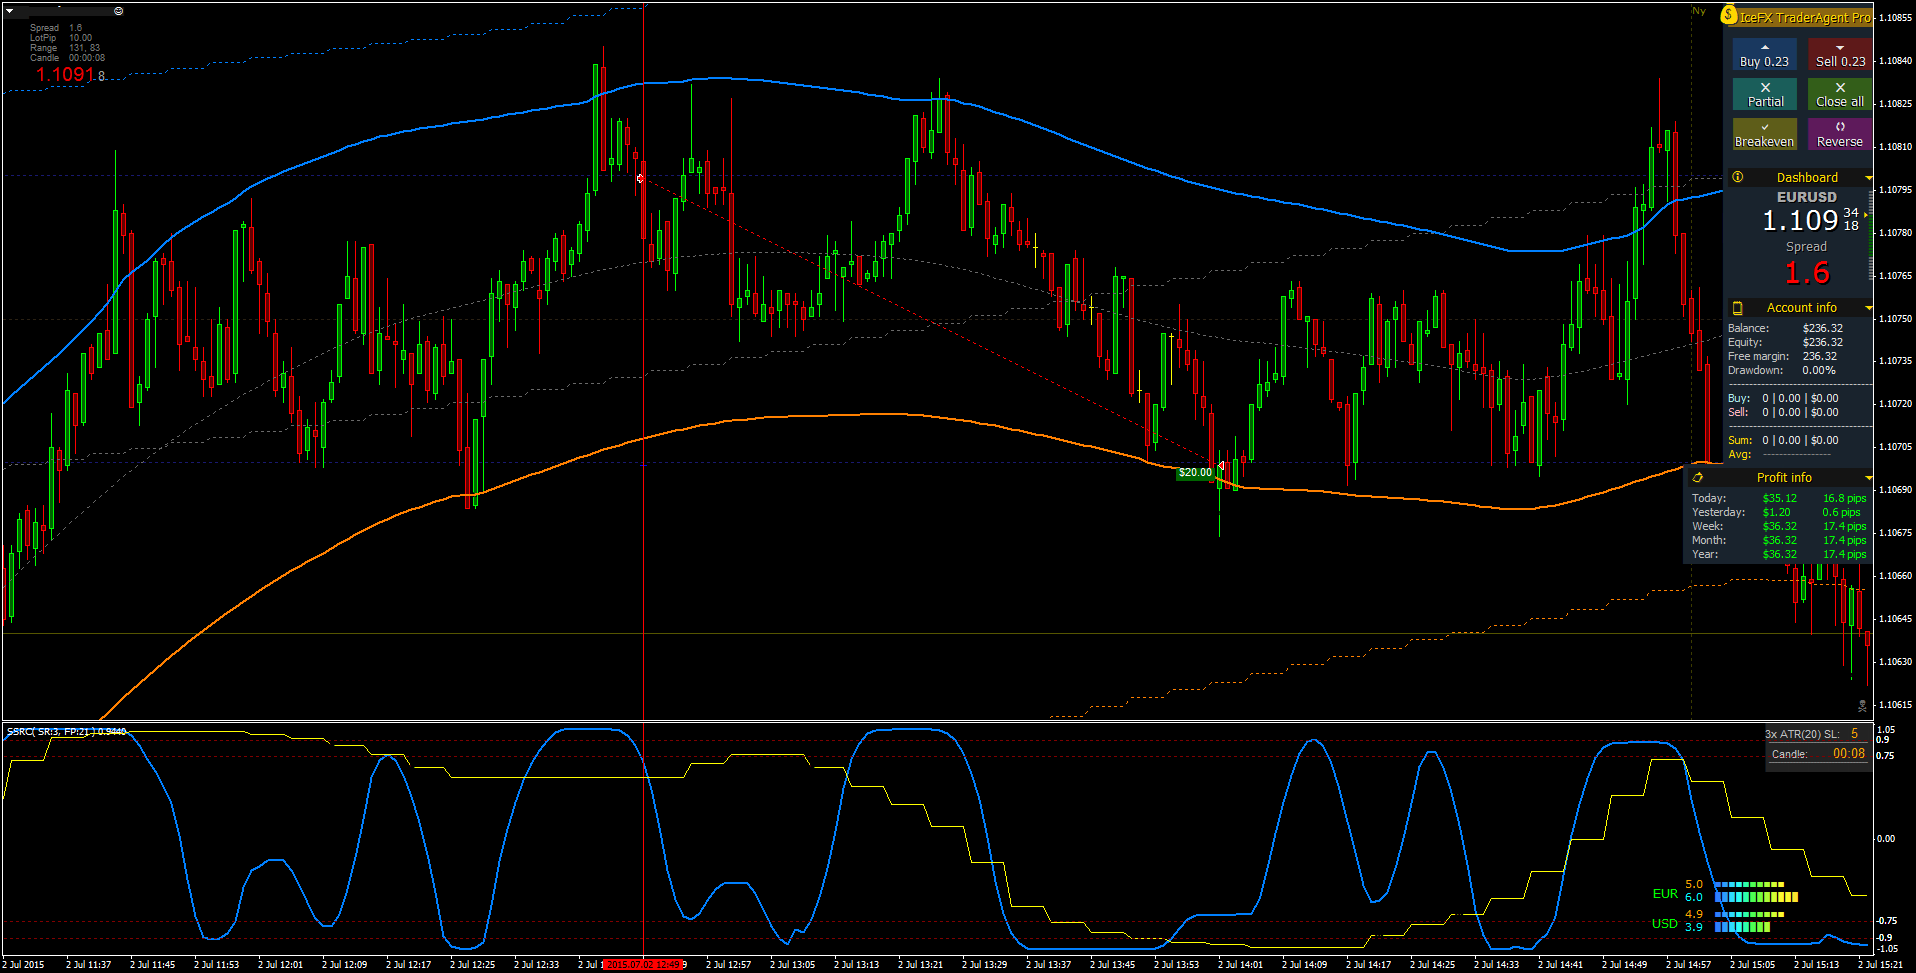Viewport: 1916px width, 973px height.
Task: Click the Profit info money icon
Action: [x=1697, y=477]
